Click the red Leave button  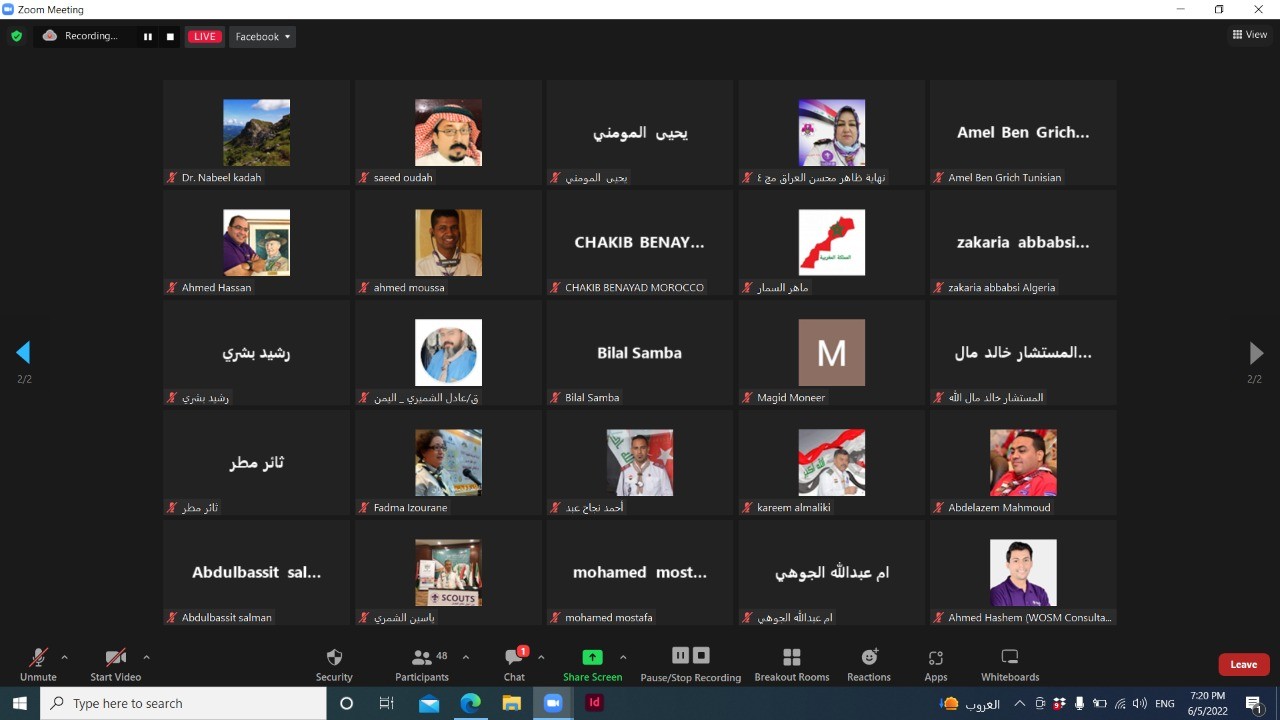[x=1243, y=664]
